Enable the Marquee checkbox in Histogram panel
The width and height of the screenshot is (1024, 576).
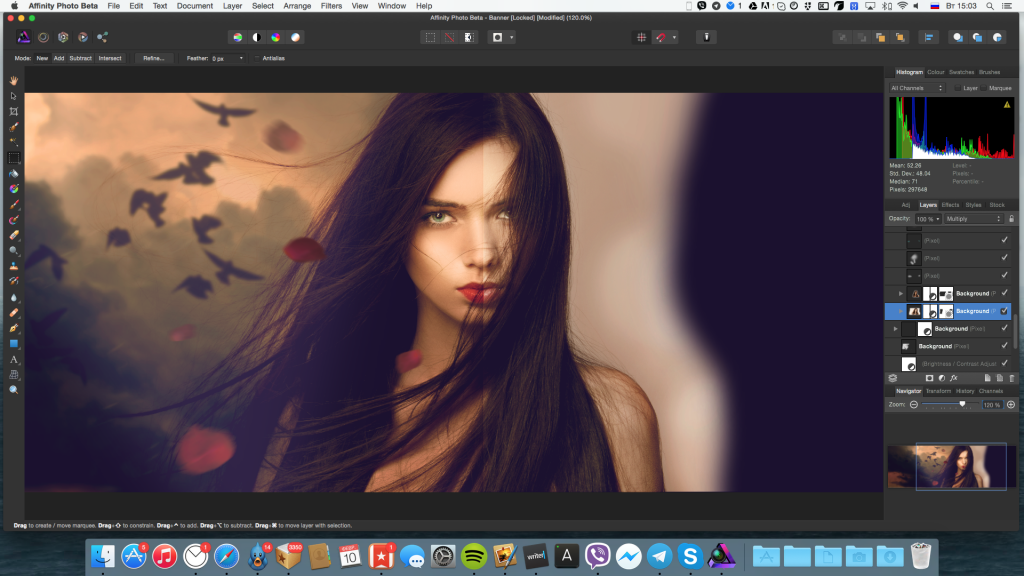click(x=983, y=88)
